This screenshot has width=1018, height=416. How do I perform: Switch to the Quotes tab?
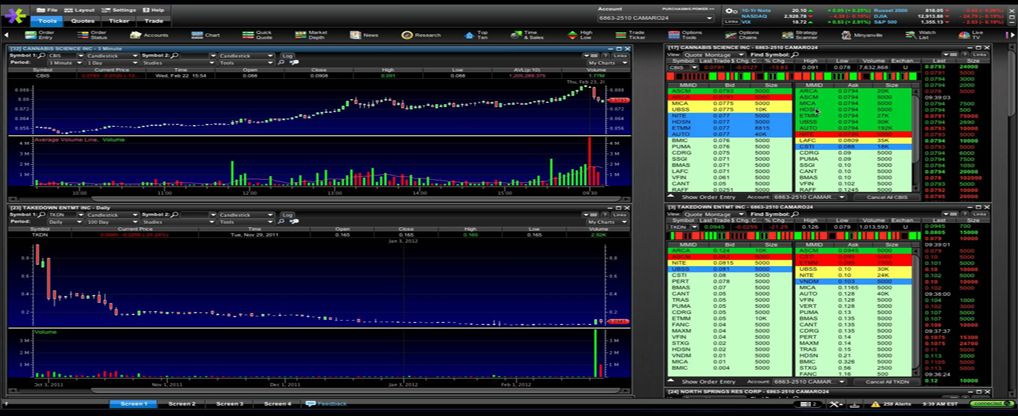[82, 21]
